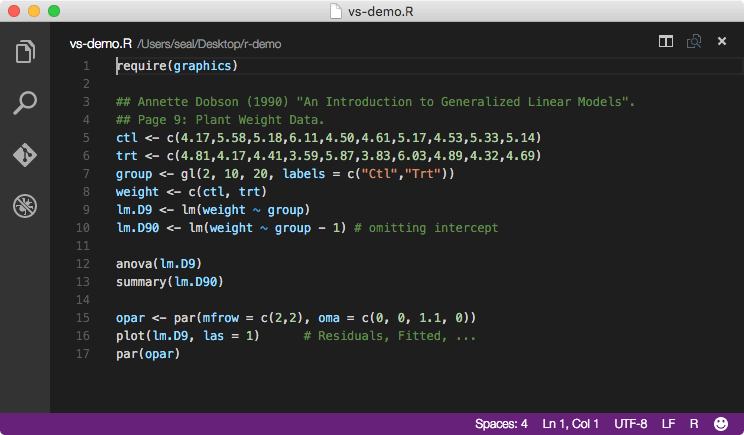Click line number 10 in the gutter

point(83,228)
